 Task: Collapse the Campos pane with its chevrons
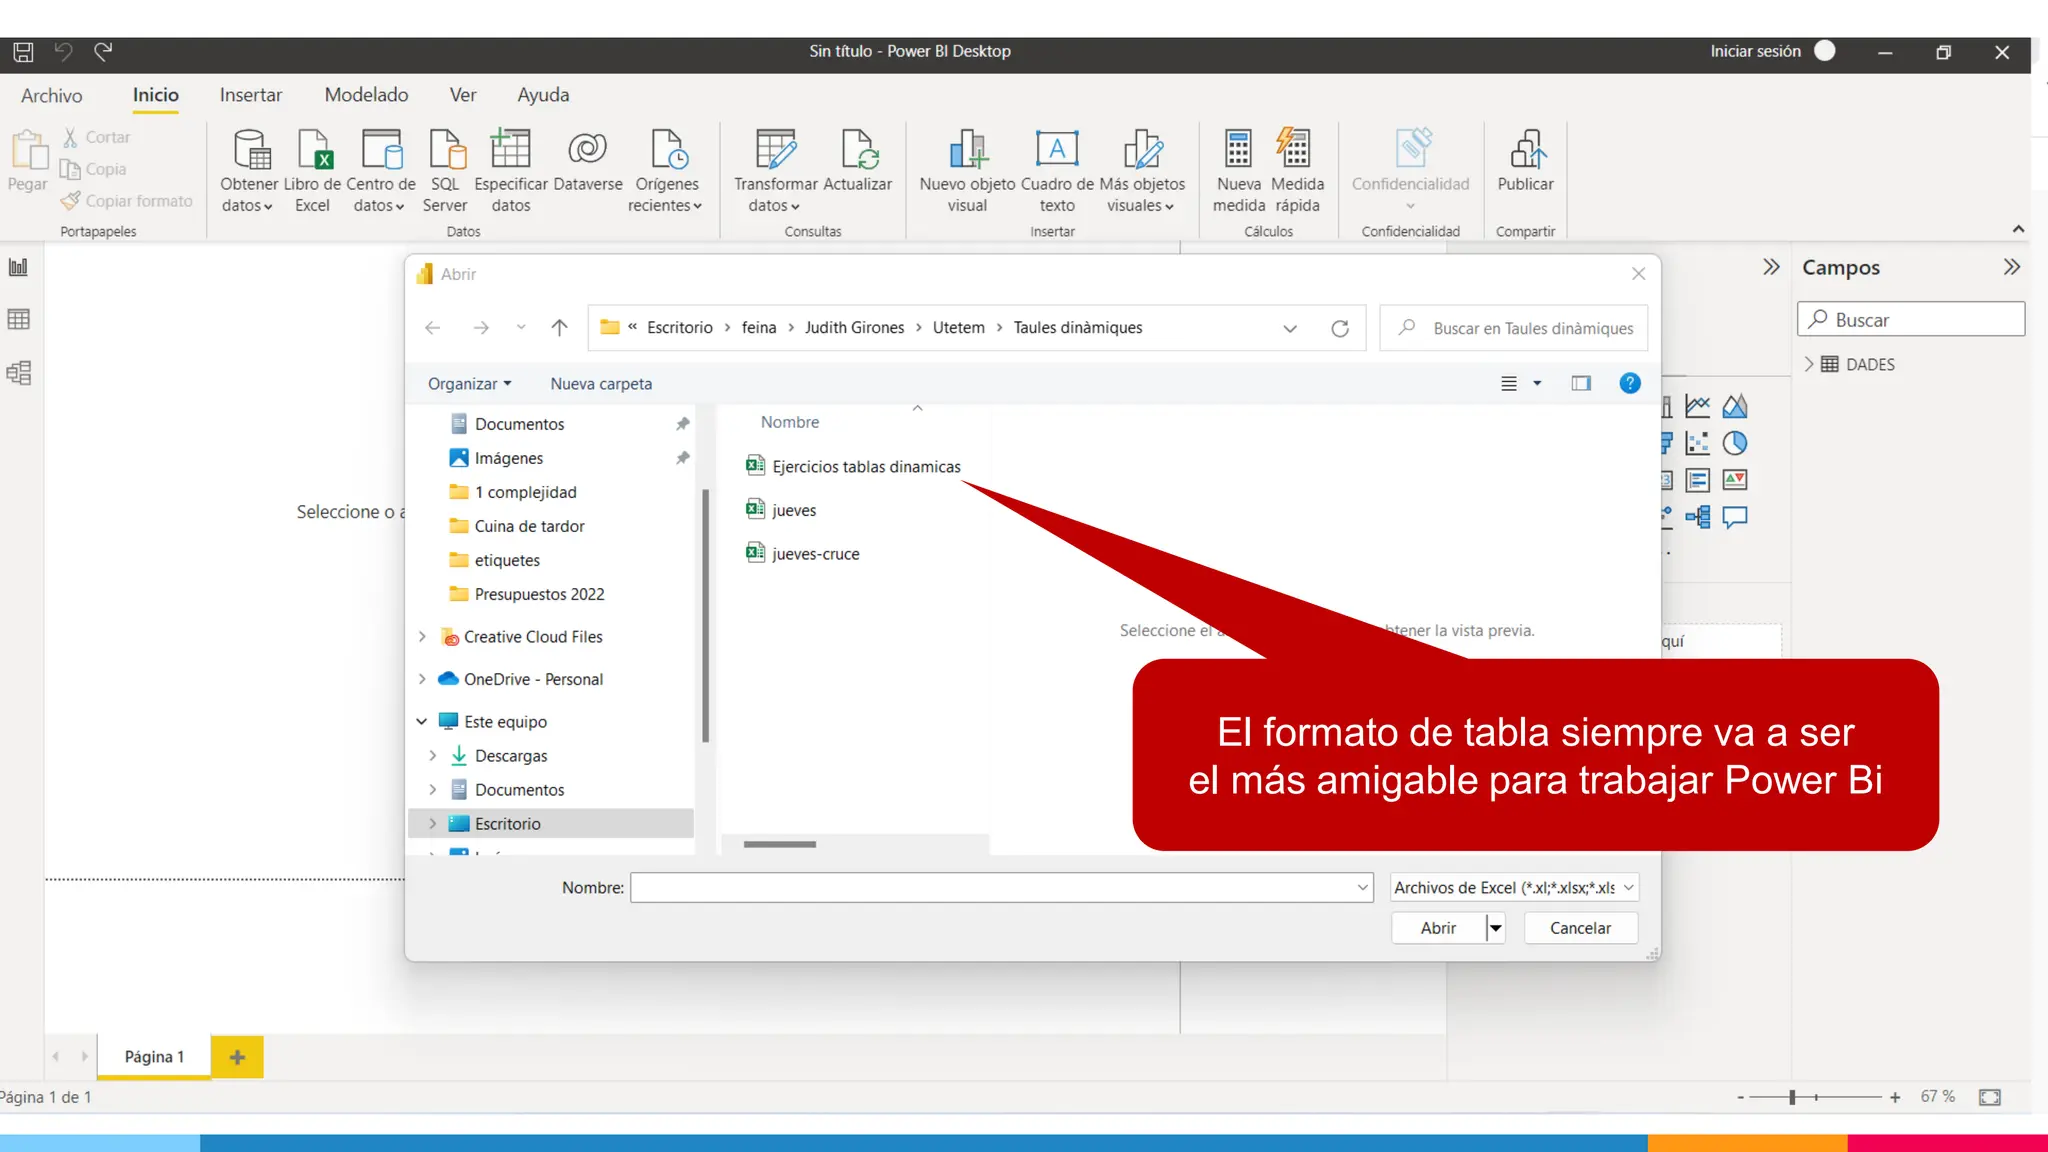point(2012,267)
